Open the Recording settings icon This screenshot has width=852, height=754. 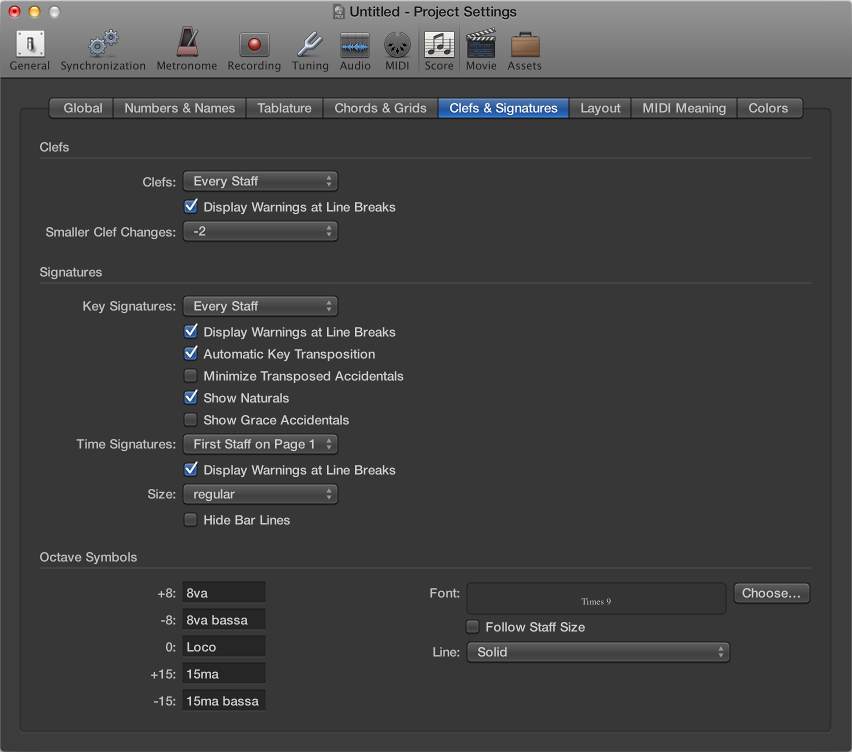253,45
